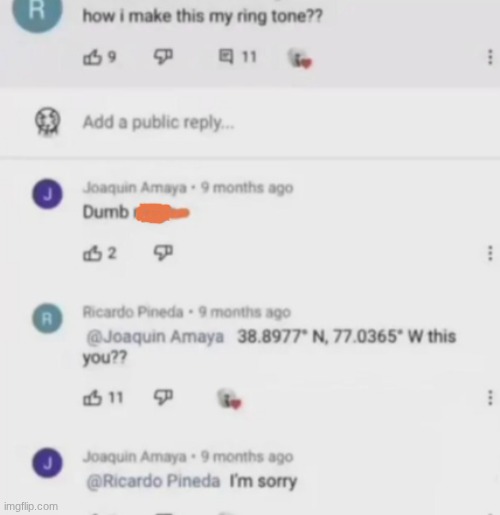The height and width of the screenshot is (515, 500).
Task: Open more options for Dumb comment
Action: tap(490, 253)
